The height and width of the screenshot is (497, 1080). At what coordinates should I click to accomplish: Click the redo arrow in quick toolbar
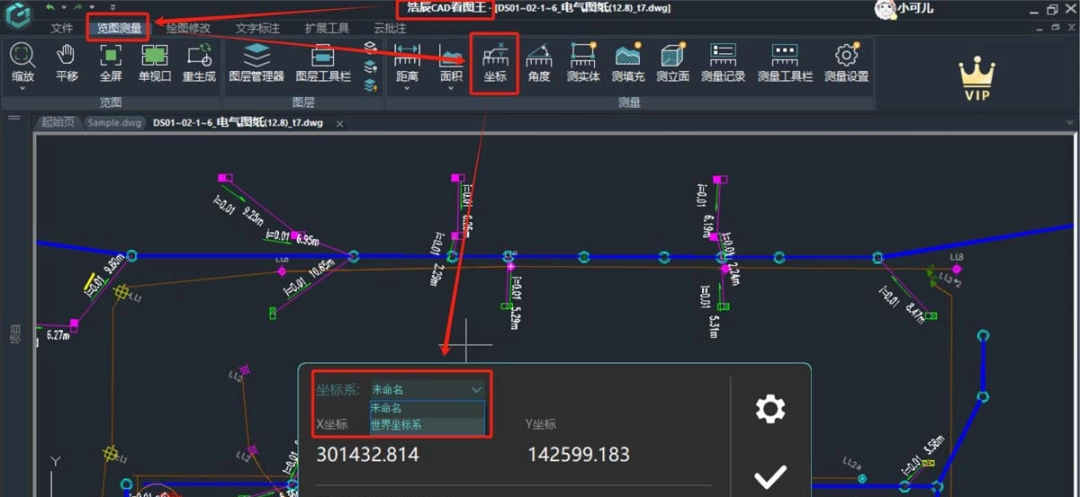click(78, 7)
